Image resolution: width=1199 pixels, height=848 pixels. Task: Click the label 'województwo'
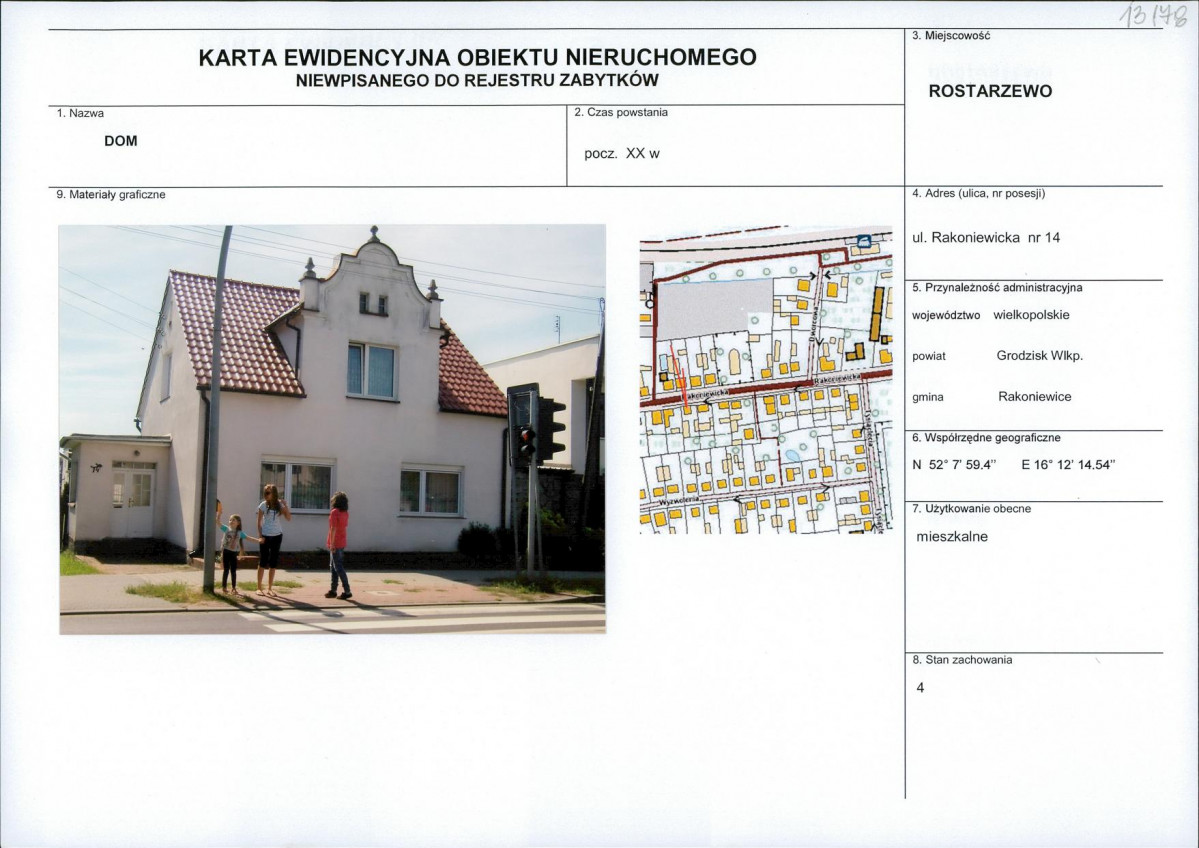[946, 316]
